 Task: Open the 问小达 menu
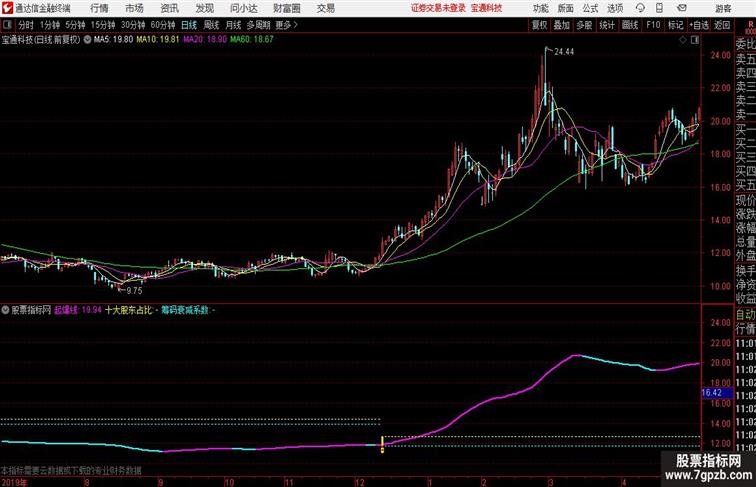pos(243,8)
